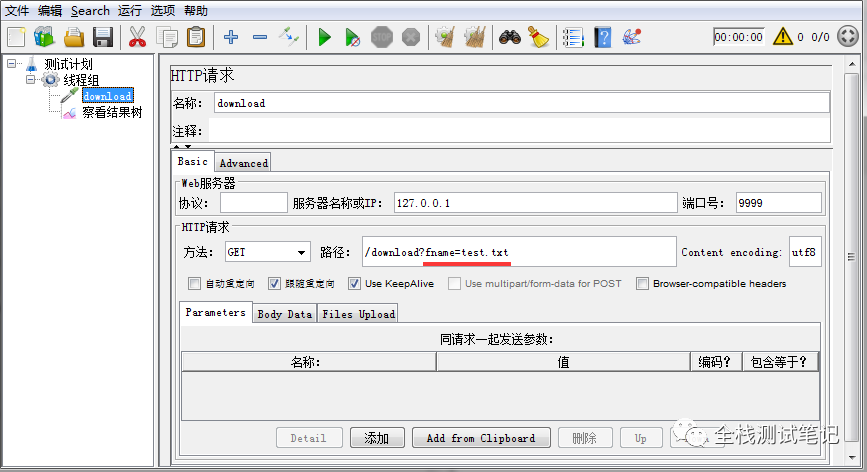Switch to the Files Upload tab

[x=358, y=314]
